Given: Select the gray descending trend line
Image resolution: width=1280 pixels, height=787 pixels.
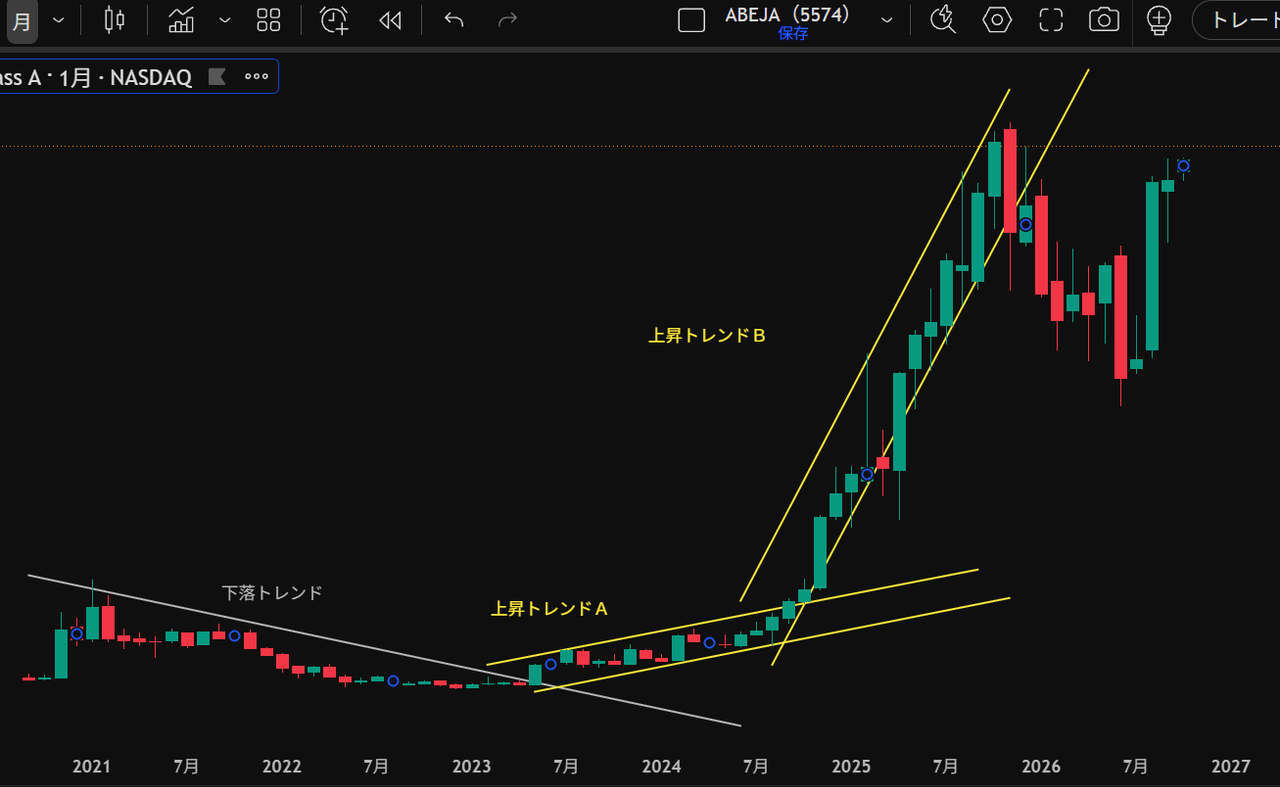Looking at the screenshot, I should point(384,650).
